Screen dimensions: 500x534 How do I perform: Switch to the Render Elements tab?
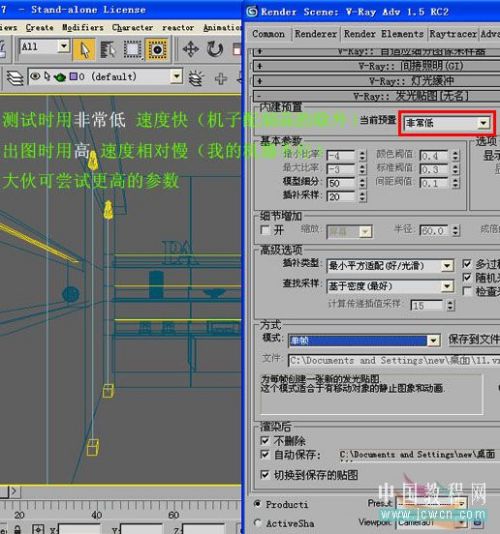point(384,34)
